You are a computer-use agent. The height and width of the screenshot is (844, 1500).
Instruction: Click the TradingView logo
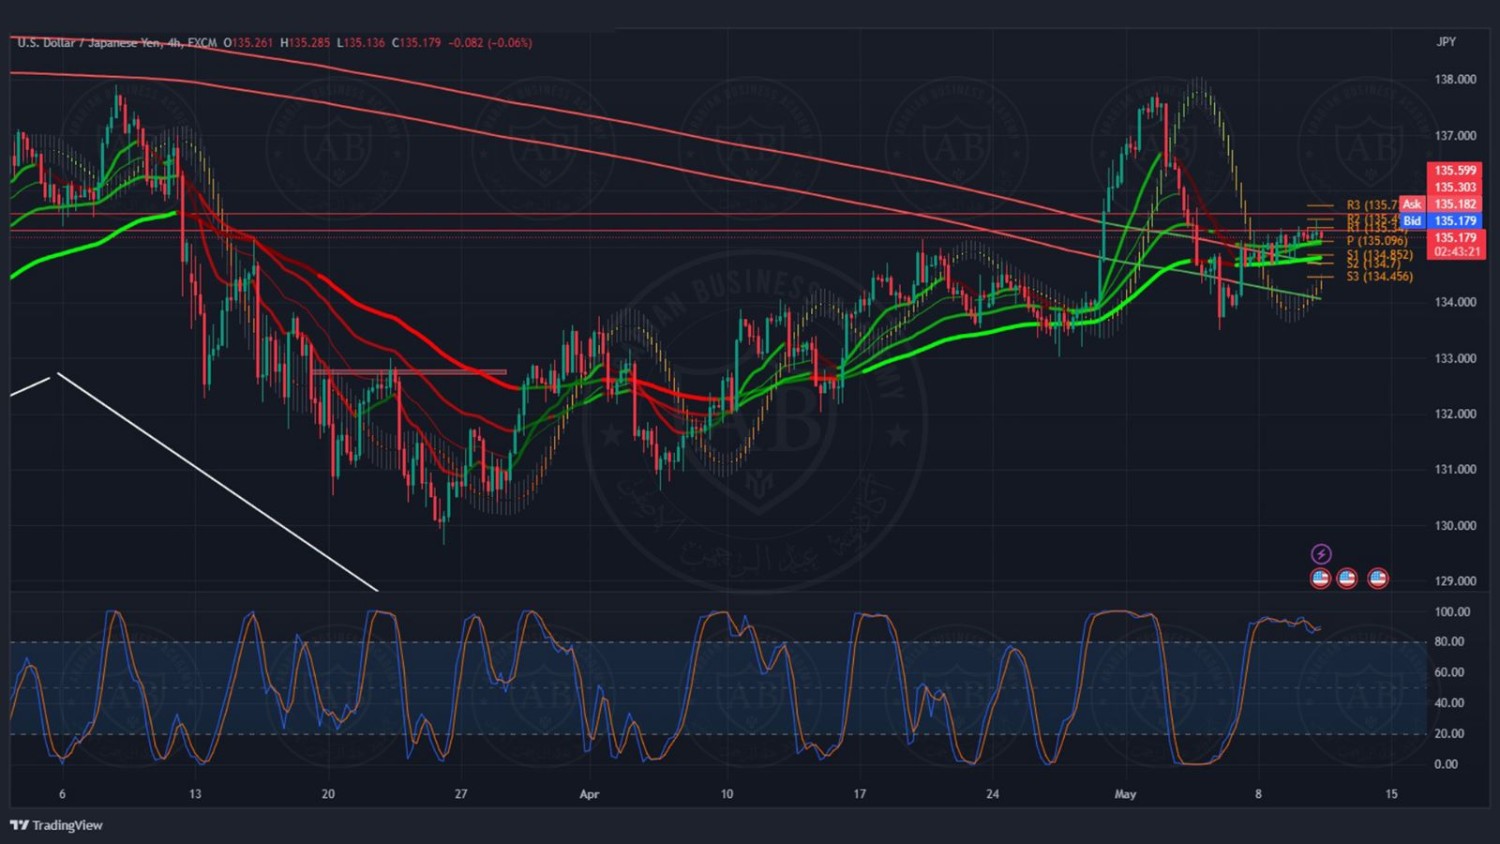click(x=57, y=825)
